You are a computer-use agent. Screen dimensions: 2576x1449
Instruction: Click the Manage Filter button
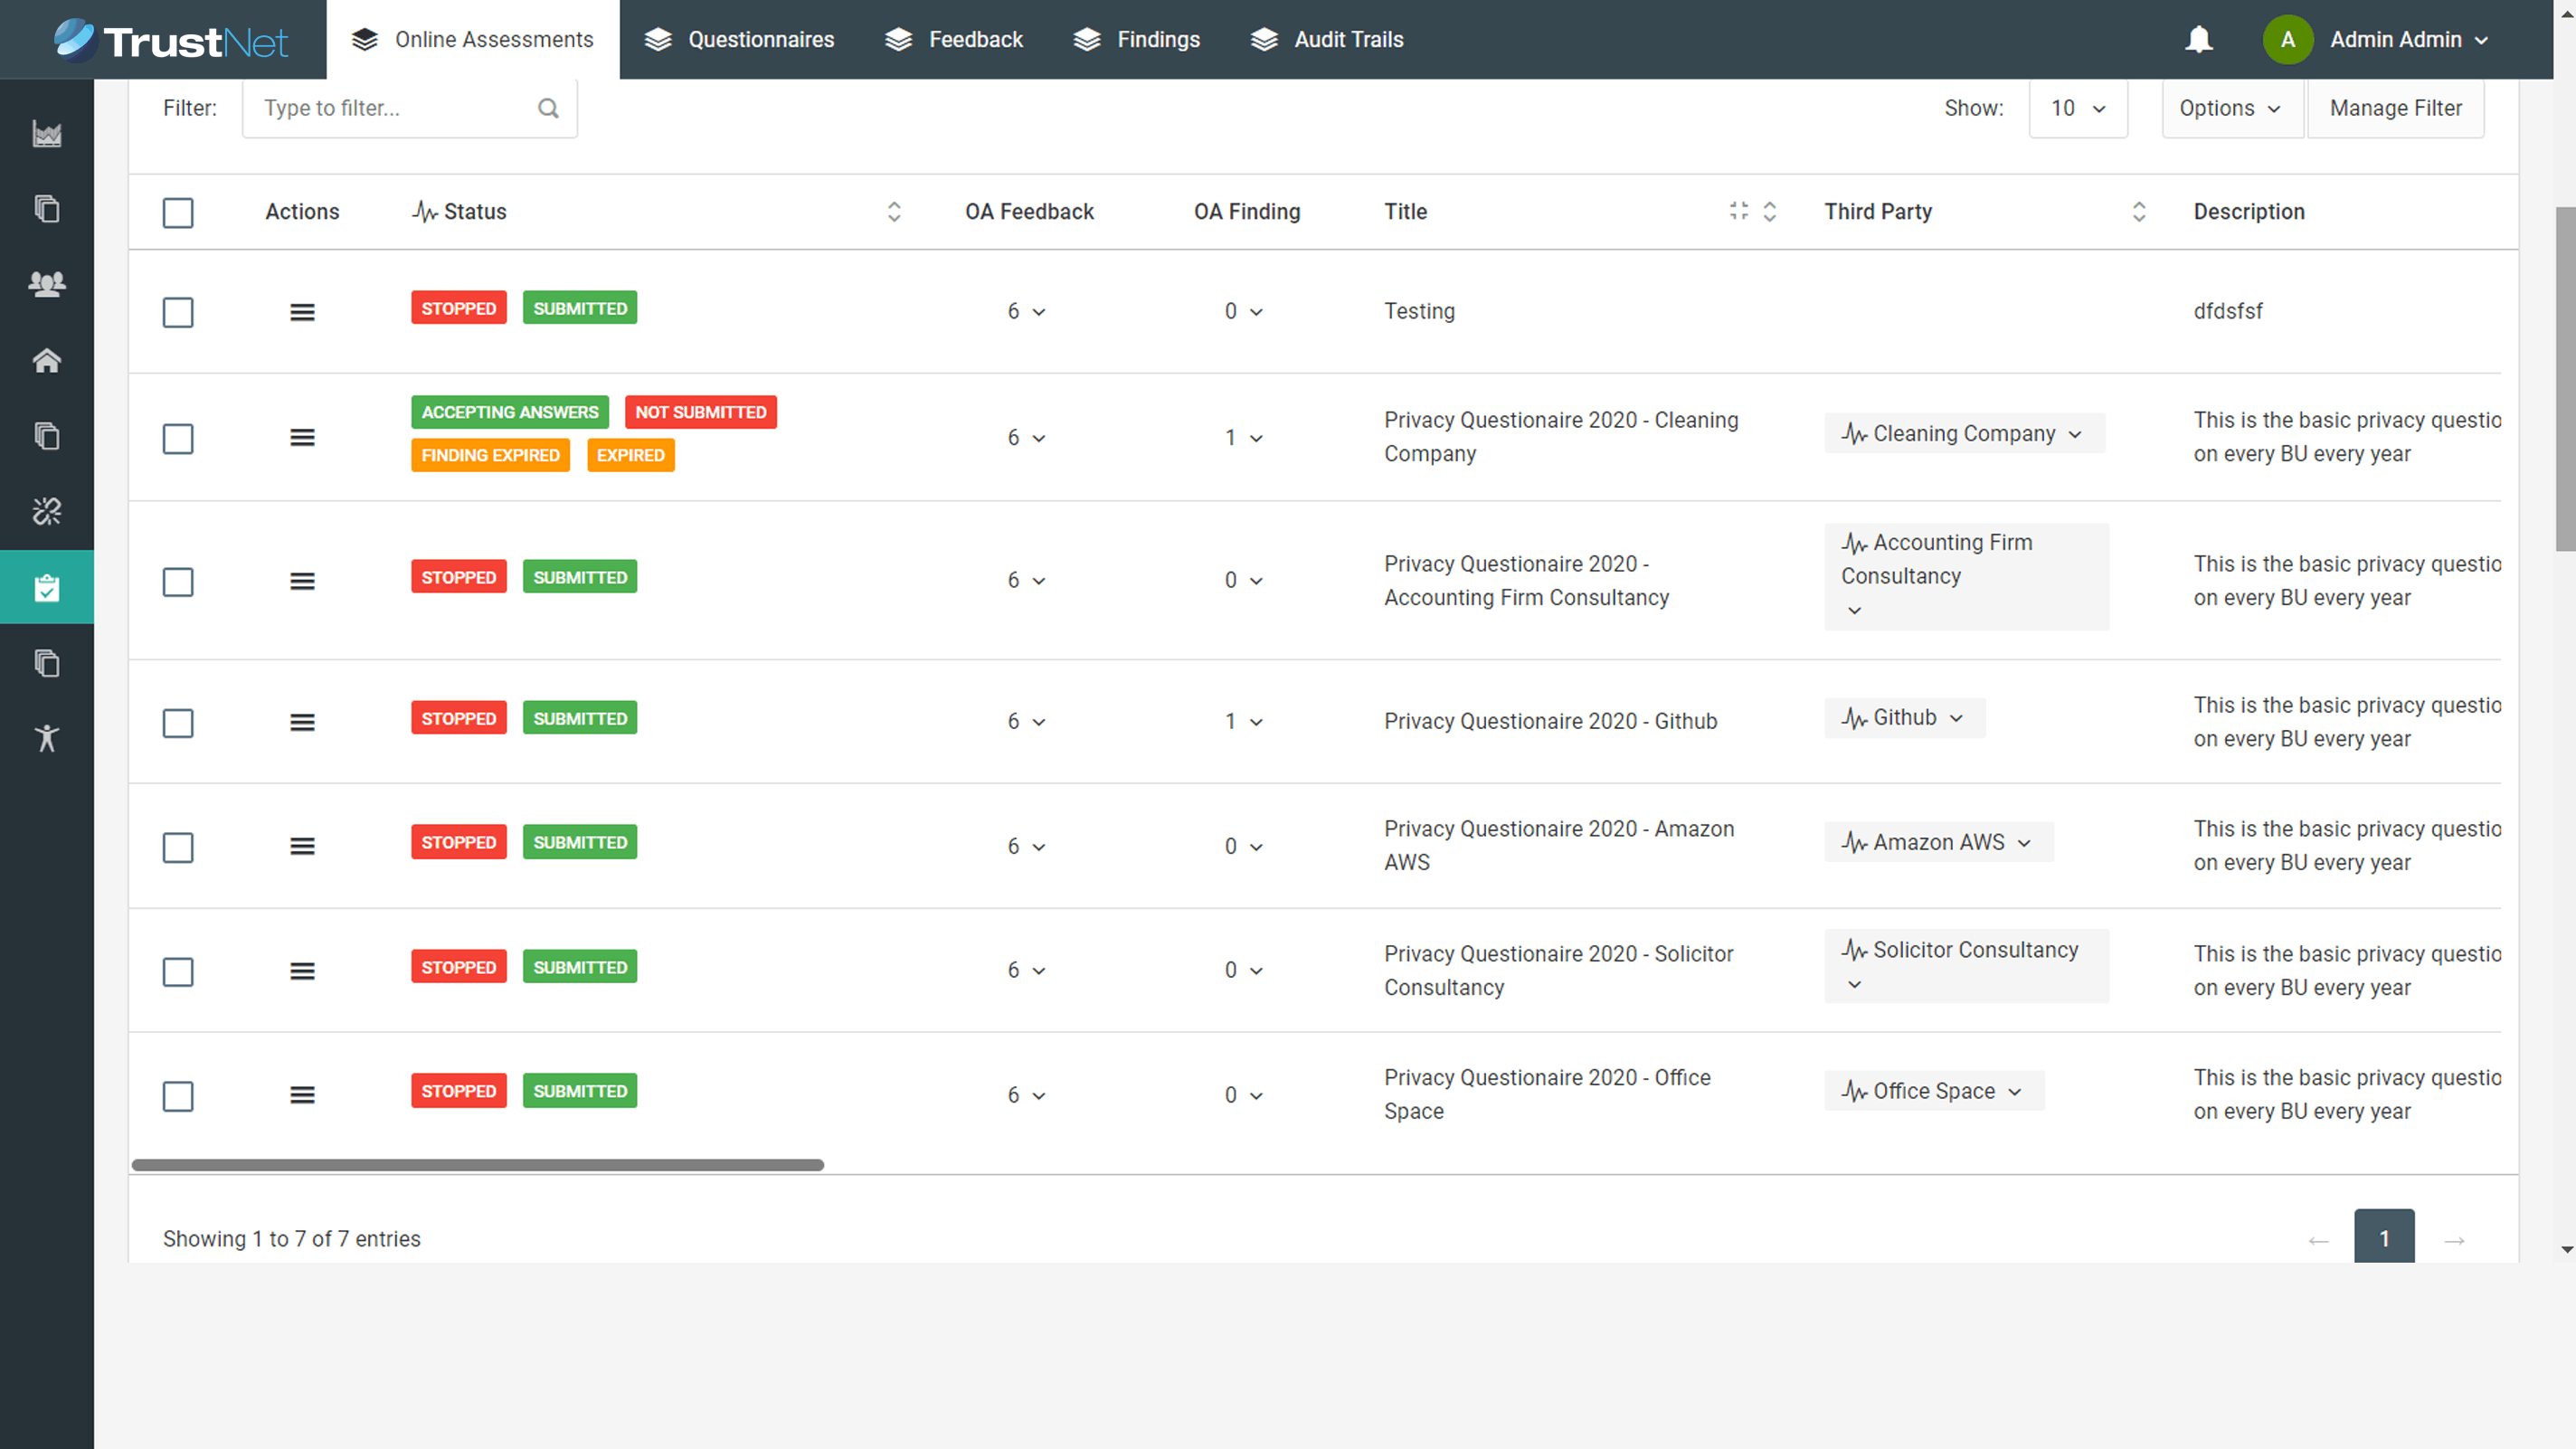(2395, 108)
